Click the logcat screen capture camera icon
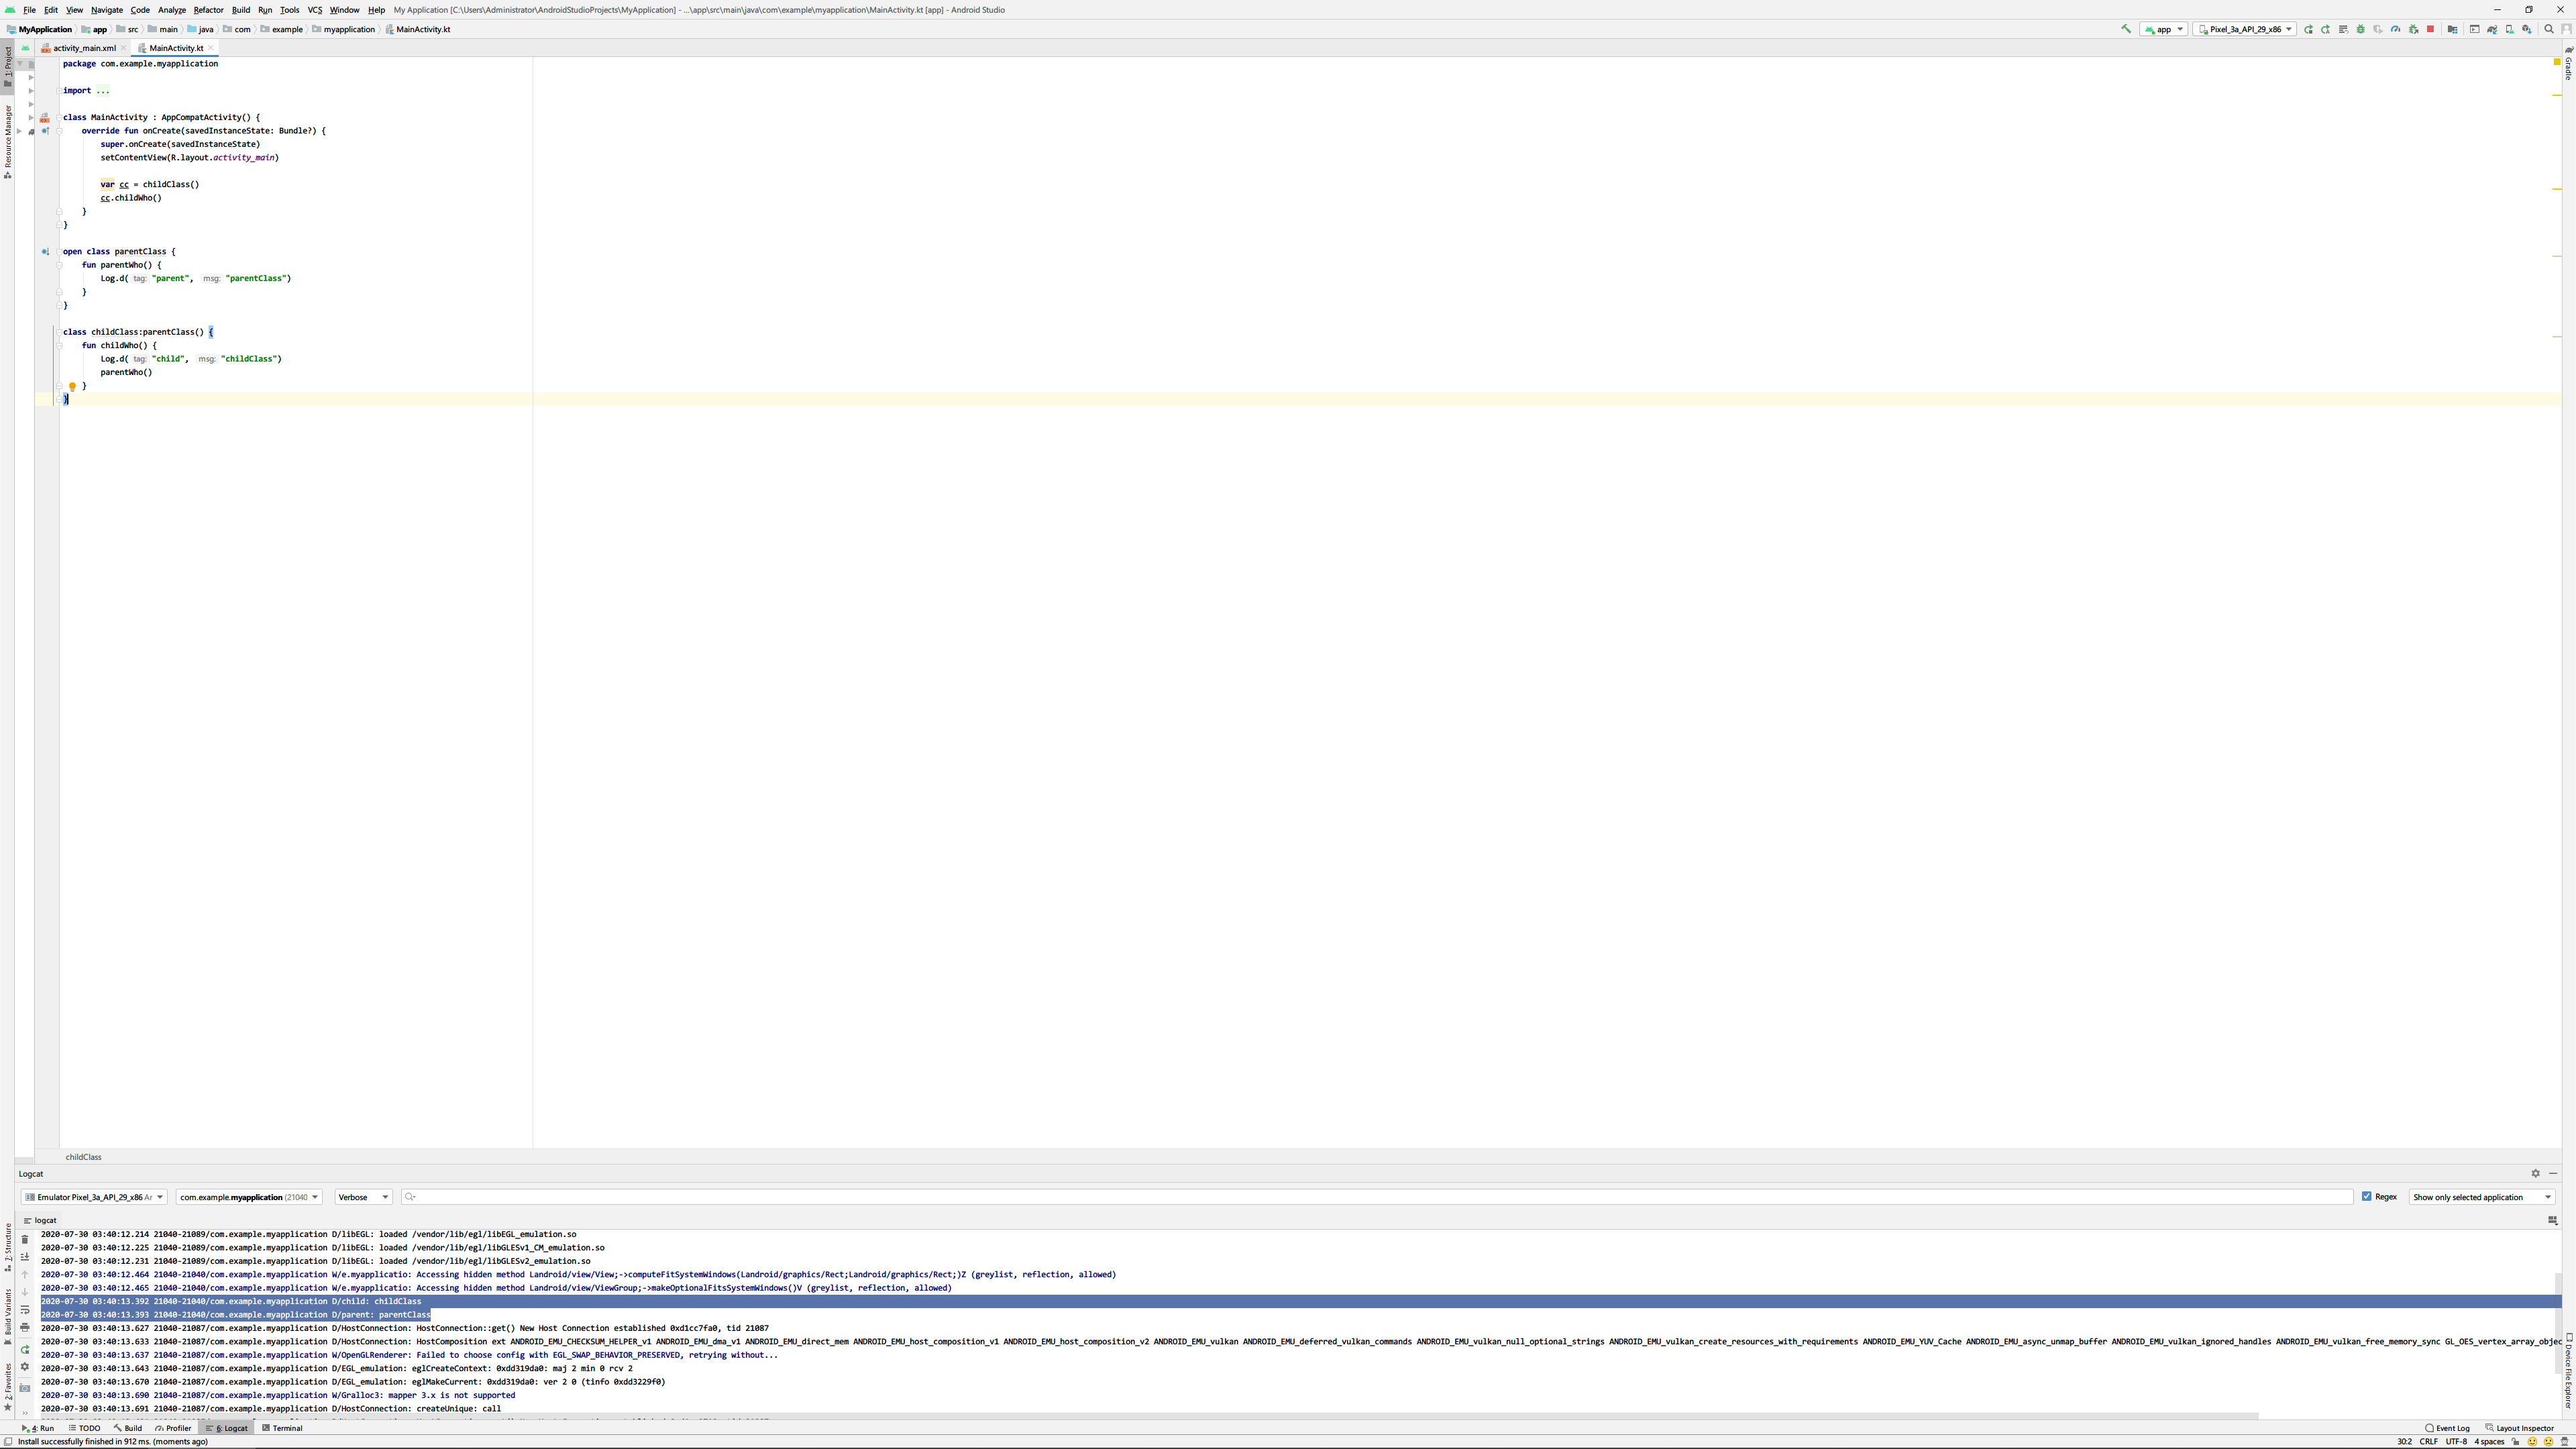 pos(25,1388)
